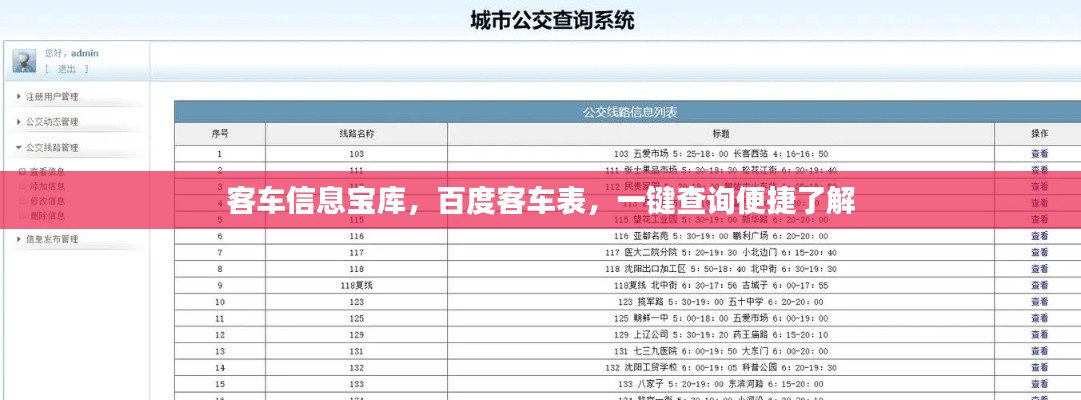Click title text '125 朝鲜一中'
Viewport: 1081px width, 400px height.
(642, 319)
